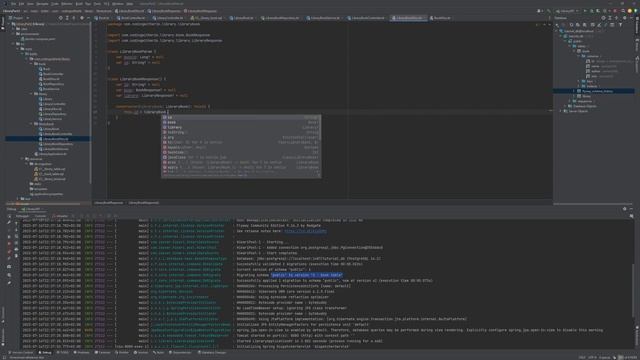Image resolution: width=640 pixels, height=360 pixels.
Task: Click the Run button in the toolbar
Action: click(585, 11)
